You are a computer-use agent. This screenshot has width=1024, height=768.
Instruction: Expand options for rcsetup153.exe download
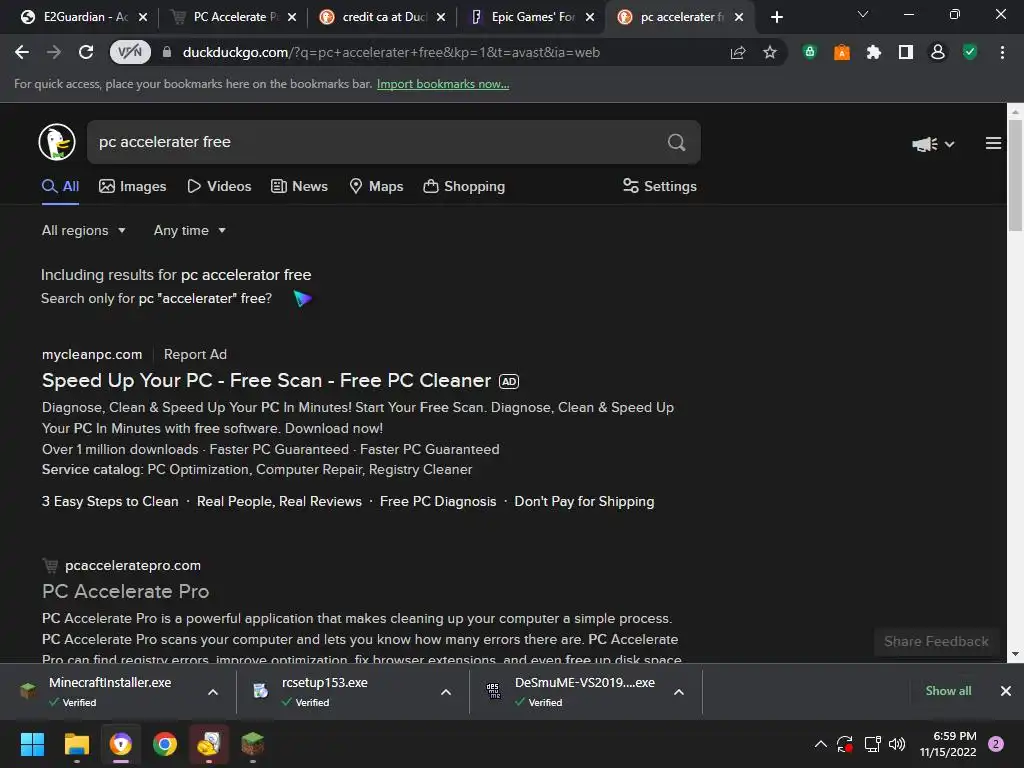point(446,692)
